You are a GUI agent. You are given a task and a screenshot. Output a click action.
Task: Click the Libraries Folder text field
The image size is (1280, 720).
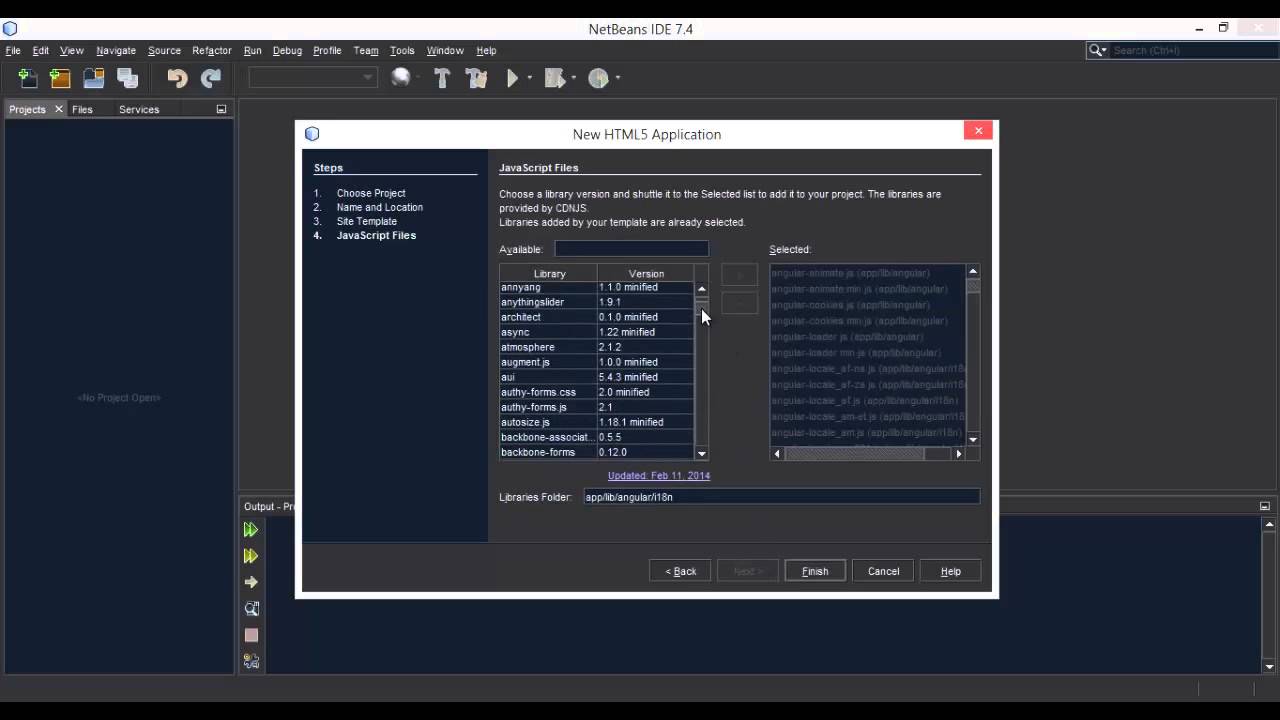click(781, 497)
